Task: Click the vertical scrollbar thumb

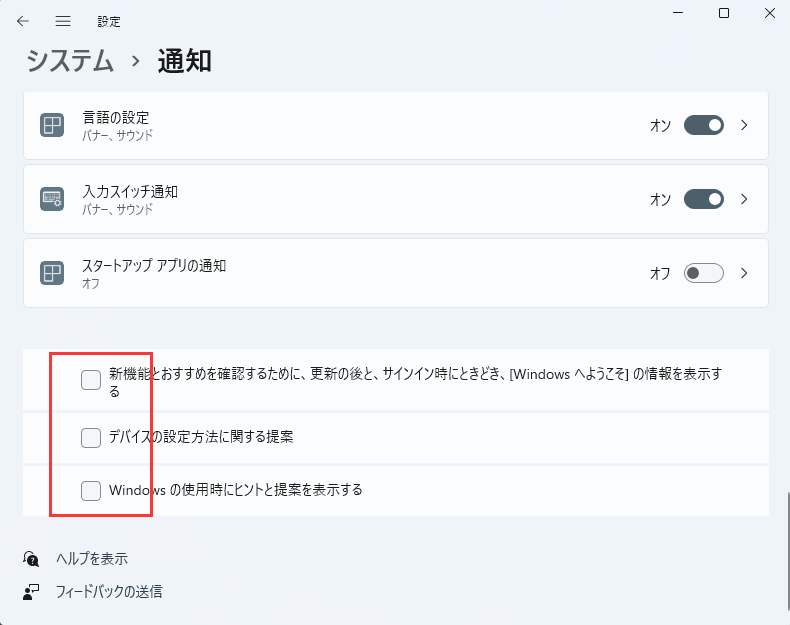Action: (787, 549)
